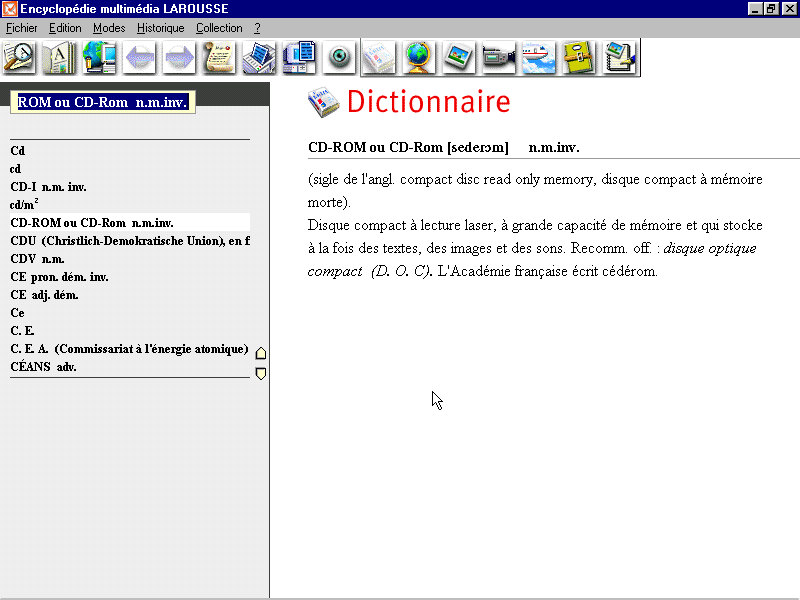The height and width of the screenshot is (600, 800).
Task: Open the Modes menu
Action: click(109, 28)
